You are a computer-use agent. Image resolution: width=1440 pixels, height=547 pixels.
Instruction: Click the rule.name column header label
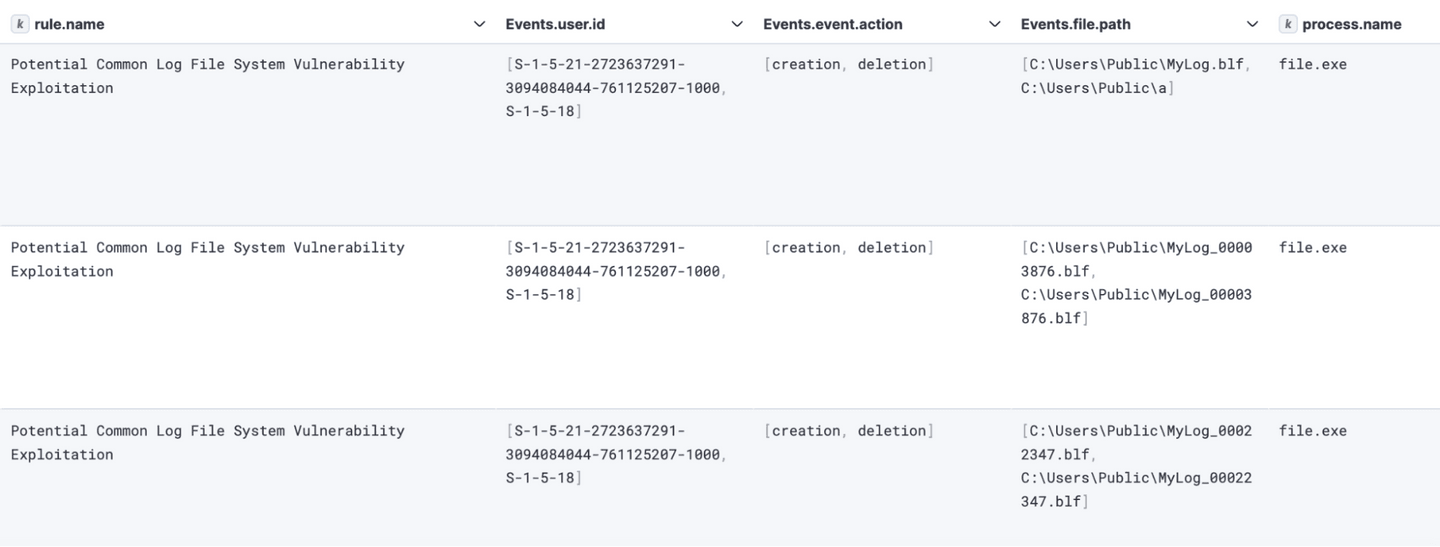point(69,24)
